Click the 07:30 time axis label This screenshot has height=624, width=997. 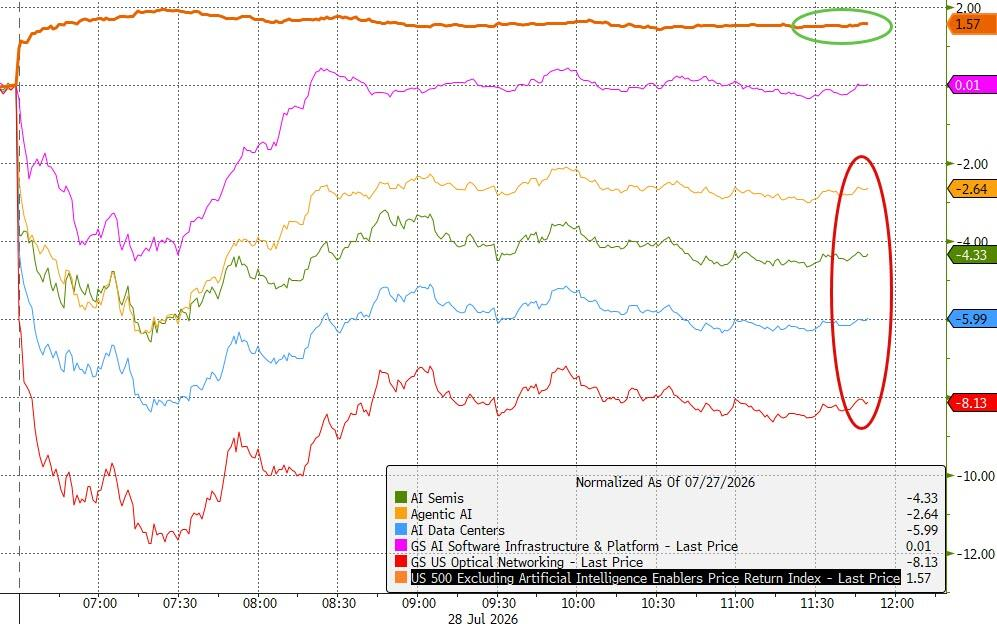[x=179, y=602]
